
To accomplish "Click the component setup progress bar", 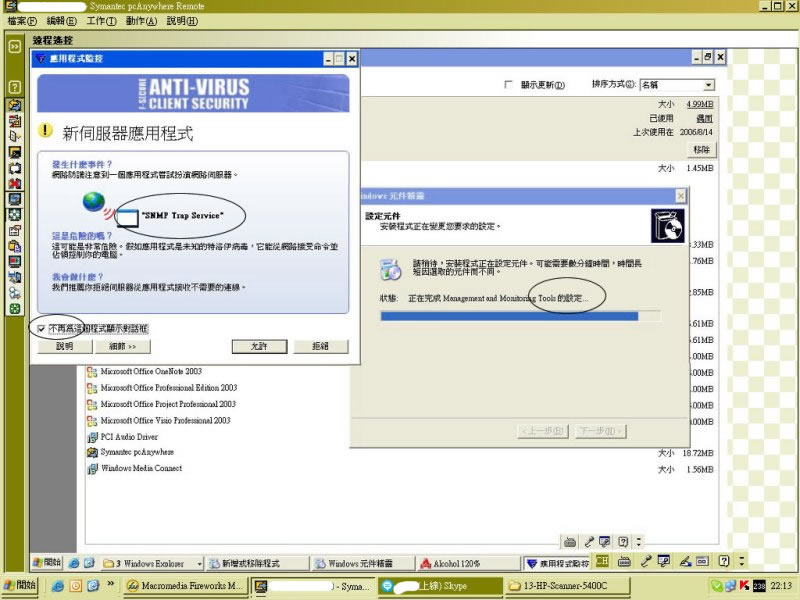I will point(520,316).
